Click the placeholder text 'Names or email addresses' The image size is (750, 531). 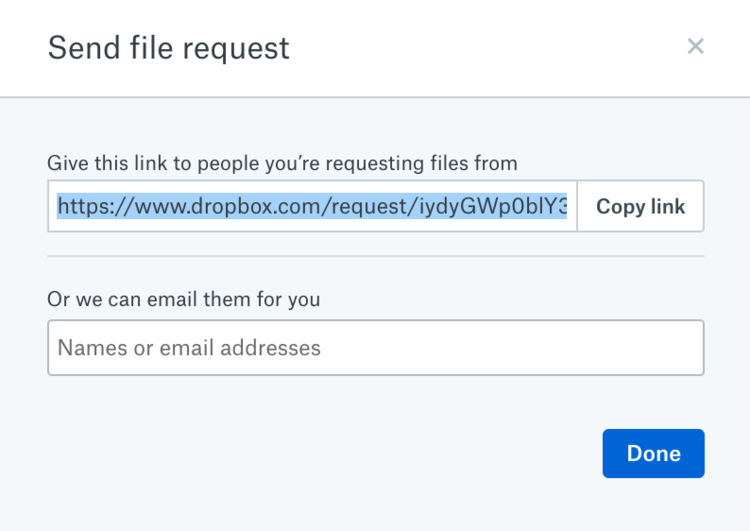[x=189, y=348]
